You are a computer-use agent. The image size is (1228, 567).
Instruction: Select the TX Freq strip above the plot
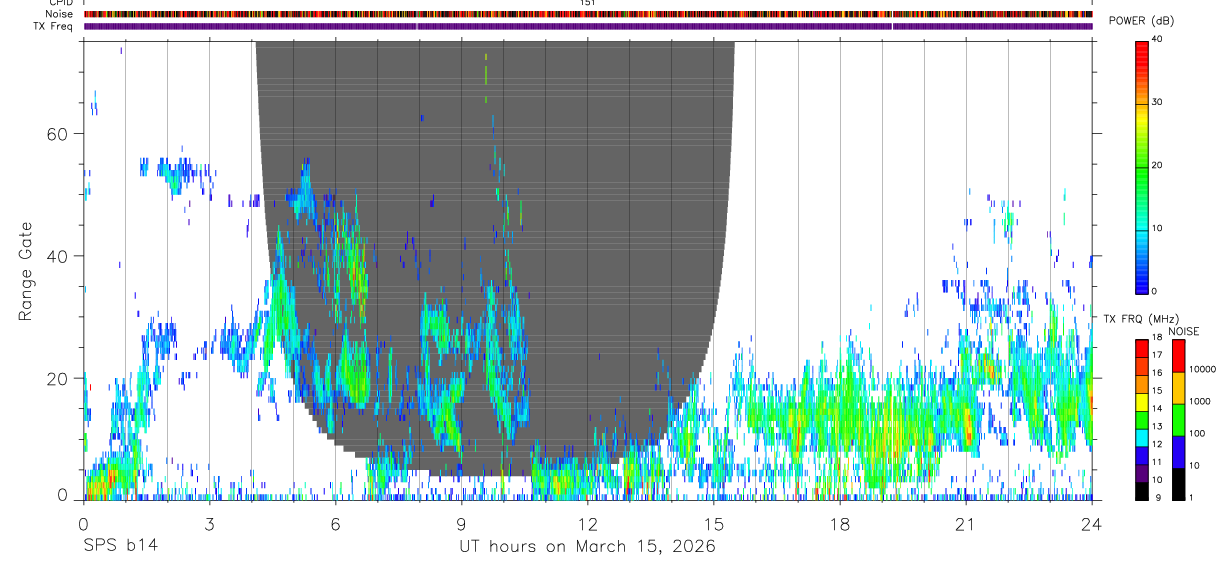[588, 26]
